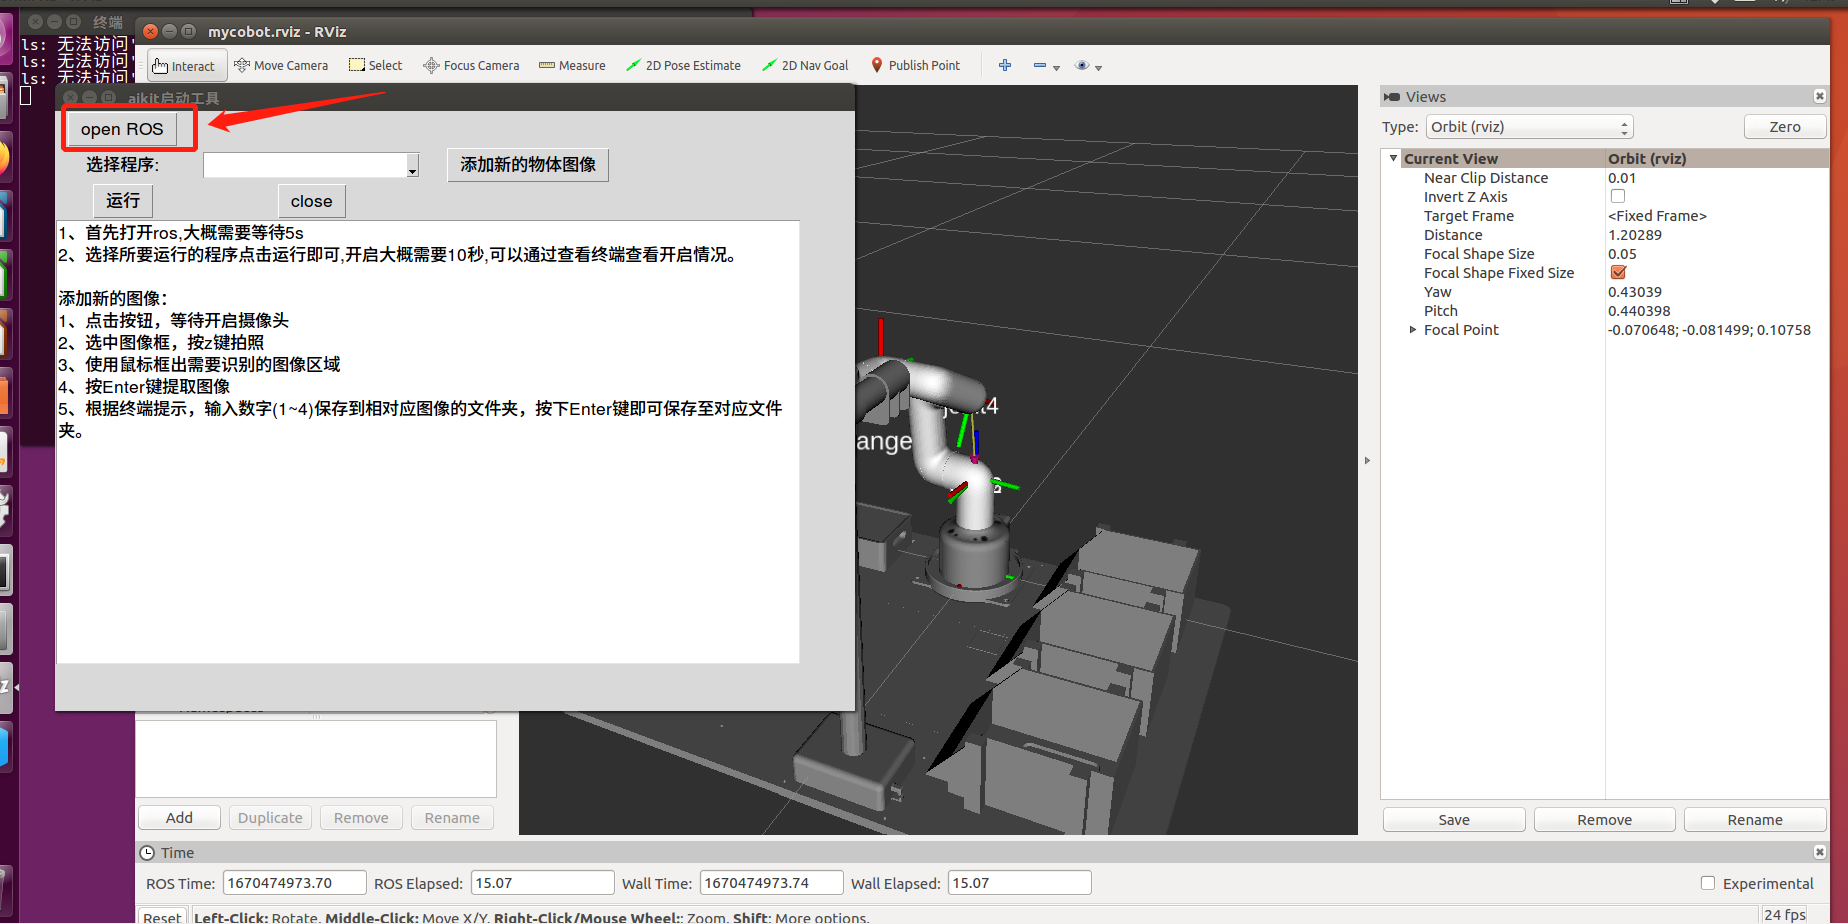
Task: Uncheck Focal Shape Fixed Size
Action: 1618,273
